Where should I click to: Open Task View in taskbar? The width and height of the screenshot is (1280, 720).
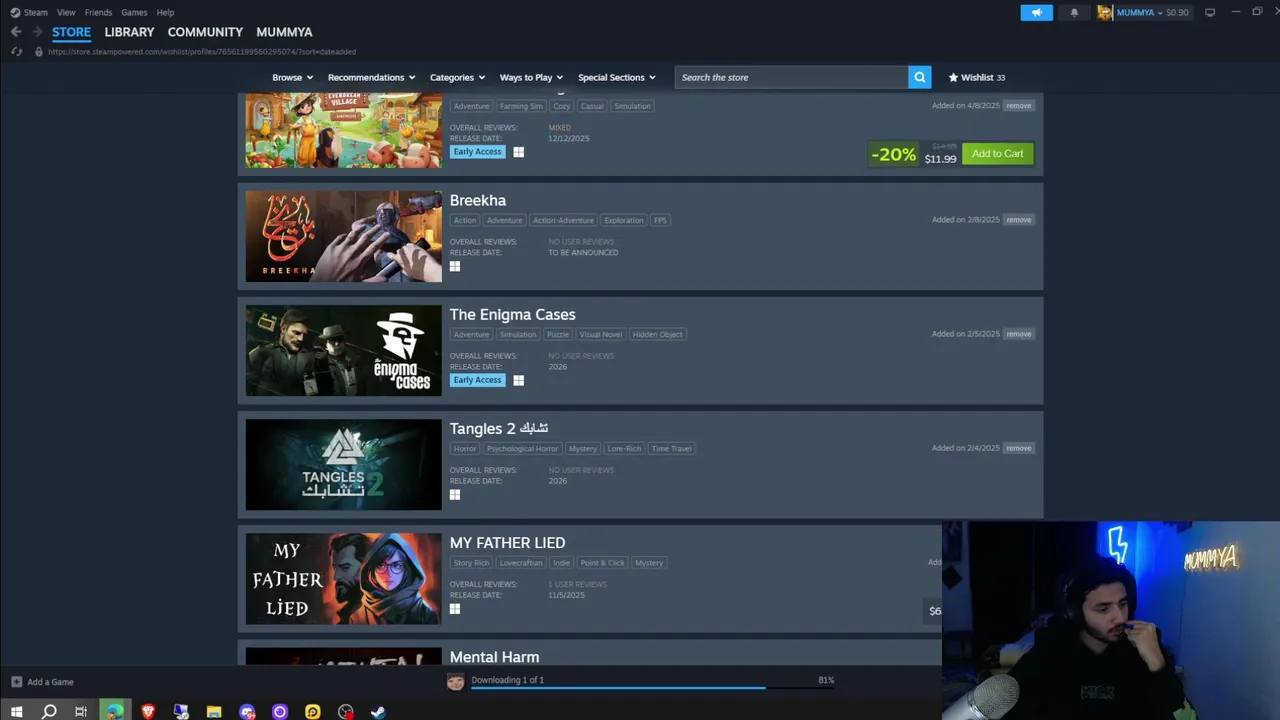[x=81, y=712]
